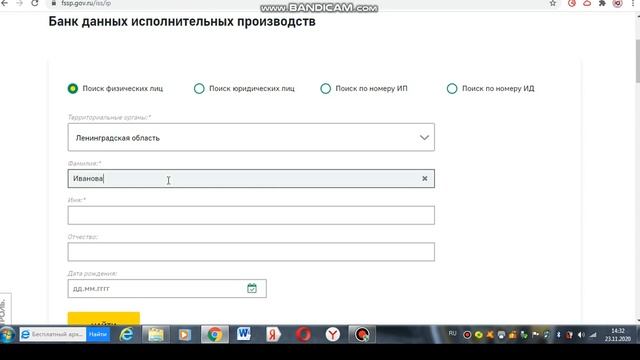Open Microsoft Word from taskbar
The height and width of the screenshot is (360, 640).
click(x=244, y=335)
